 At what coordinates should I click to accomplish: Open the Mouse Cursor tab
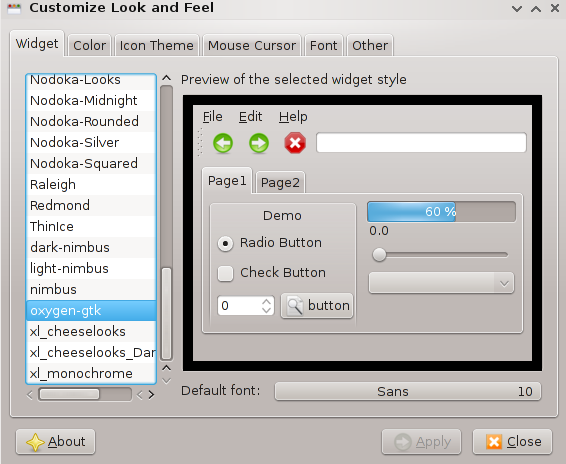click(x=252, y=45)
